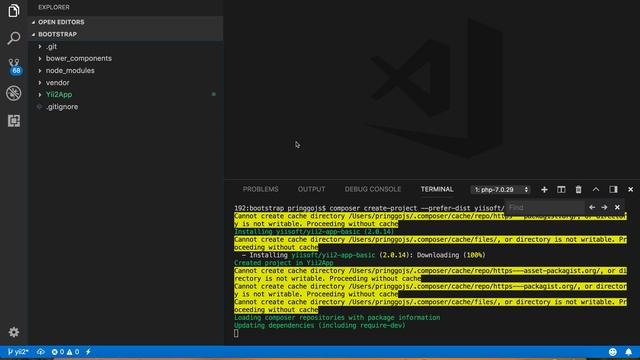Close the terminal Find widget
The width and height of the screenshot is (640, 360).
tap(617, 207)
